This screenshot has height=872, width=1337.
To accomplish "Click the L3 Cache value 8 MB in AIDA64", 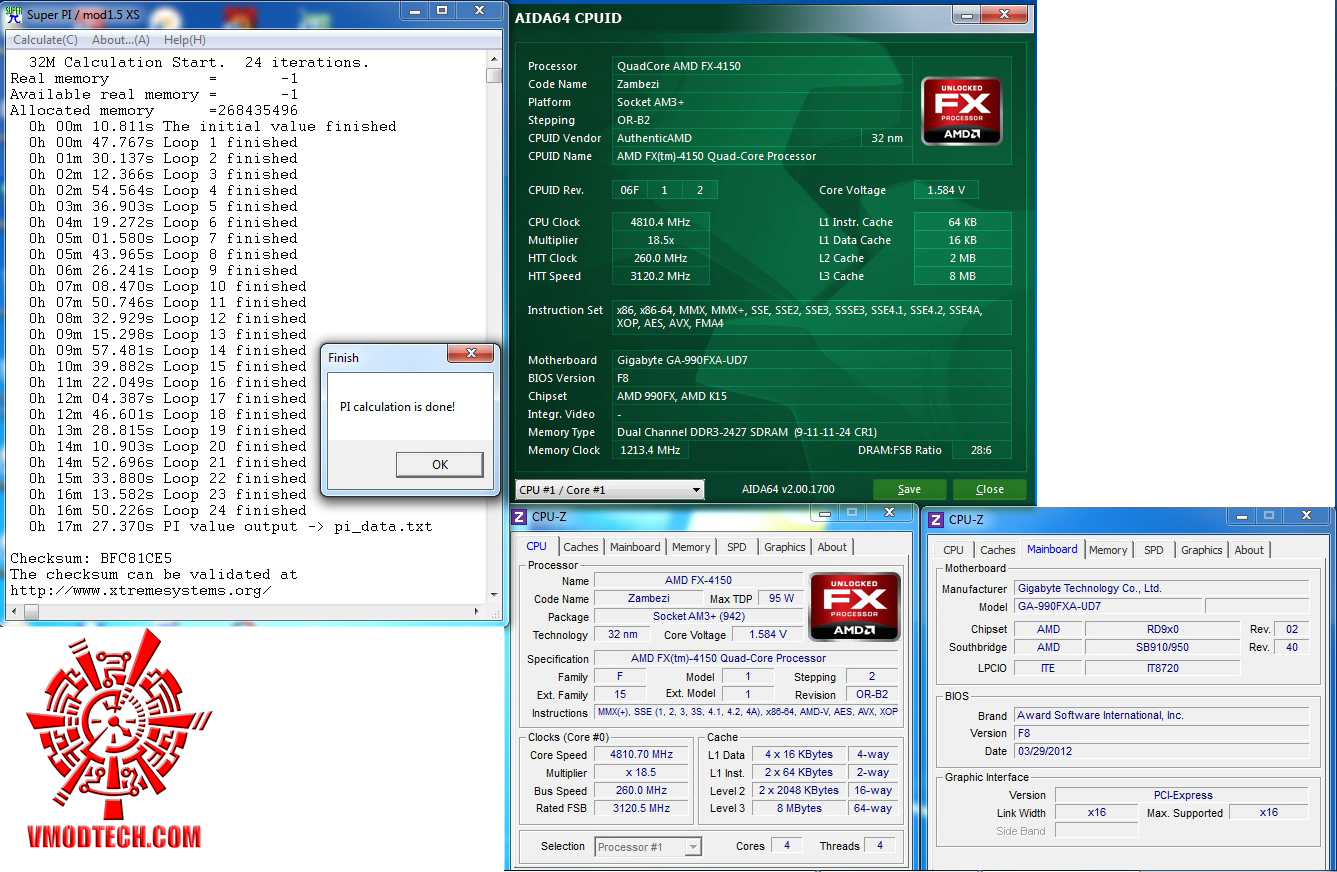I will (963, 276).
